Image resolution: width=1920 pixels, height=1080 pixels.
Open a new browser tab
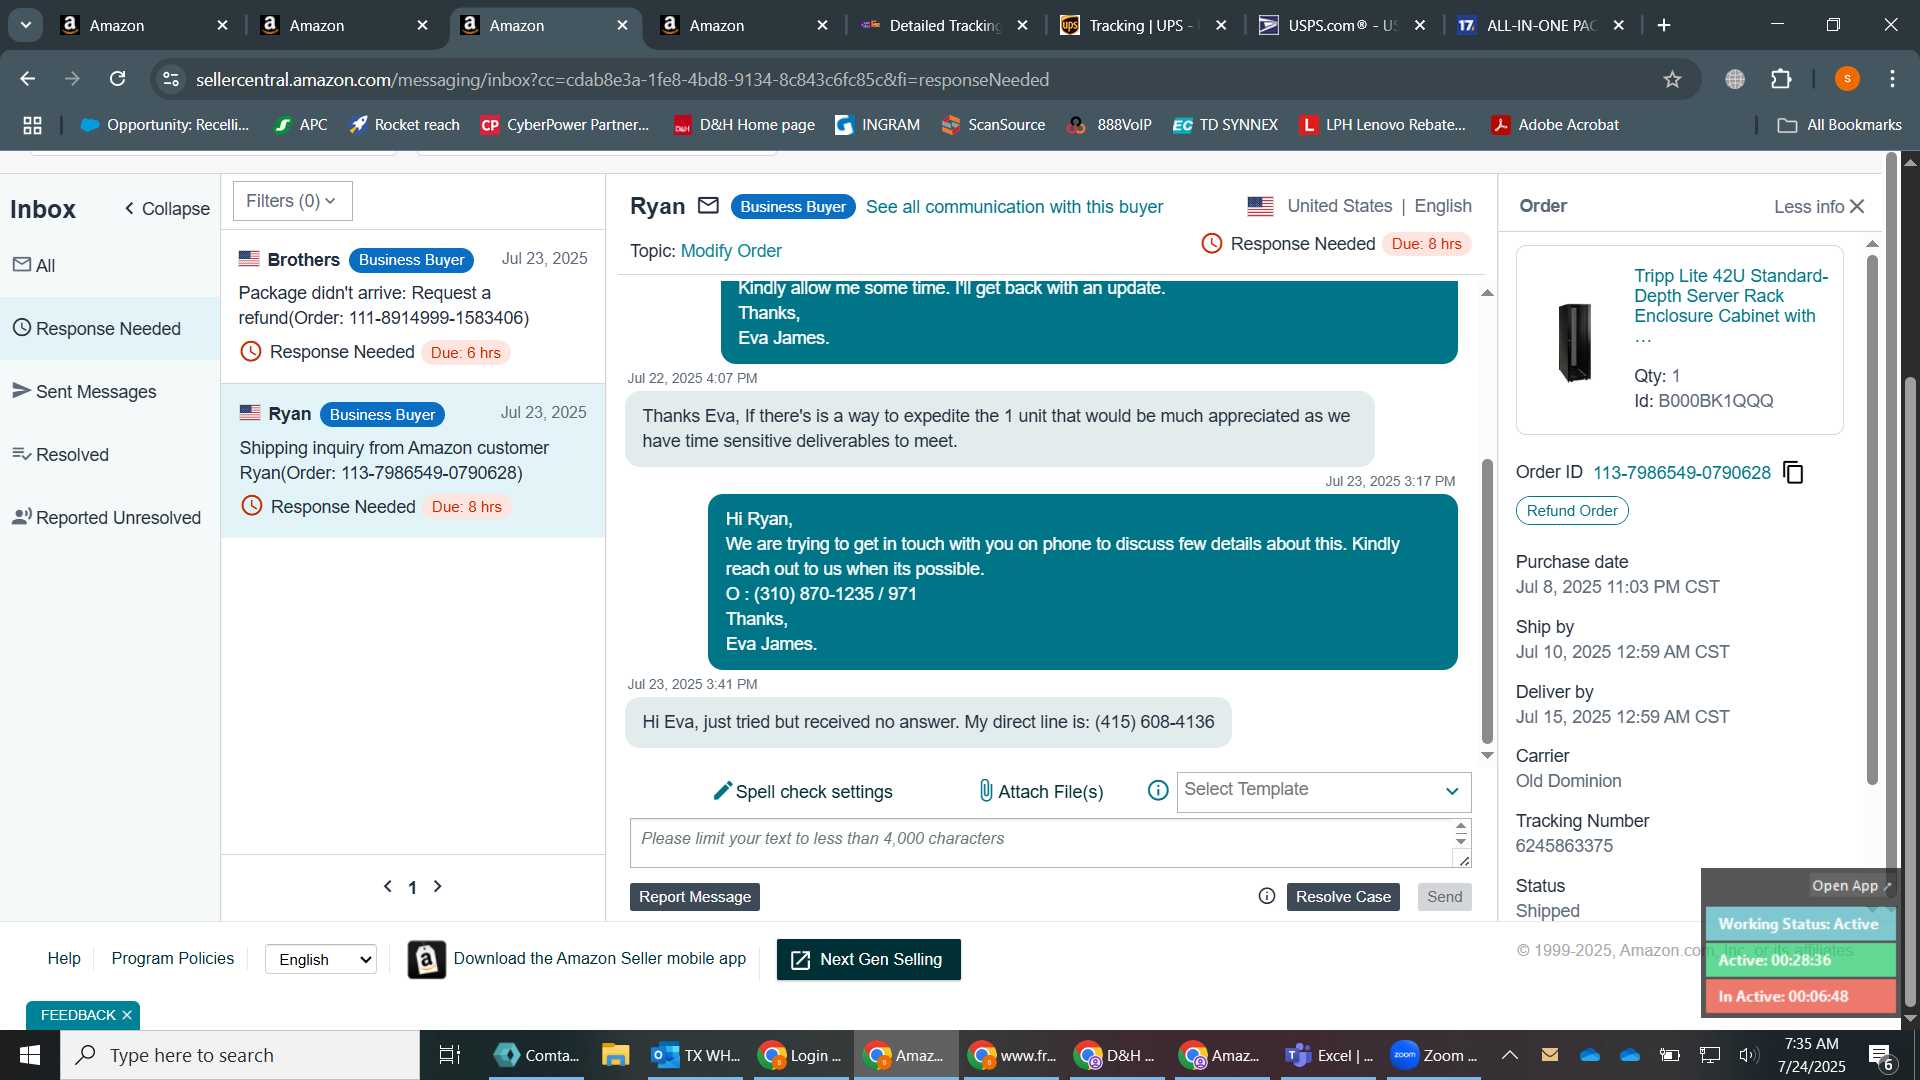click(x=1664, y=25)
